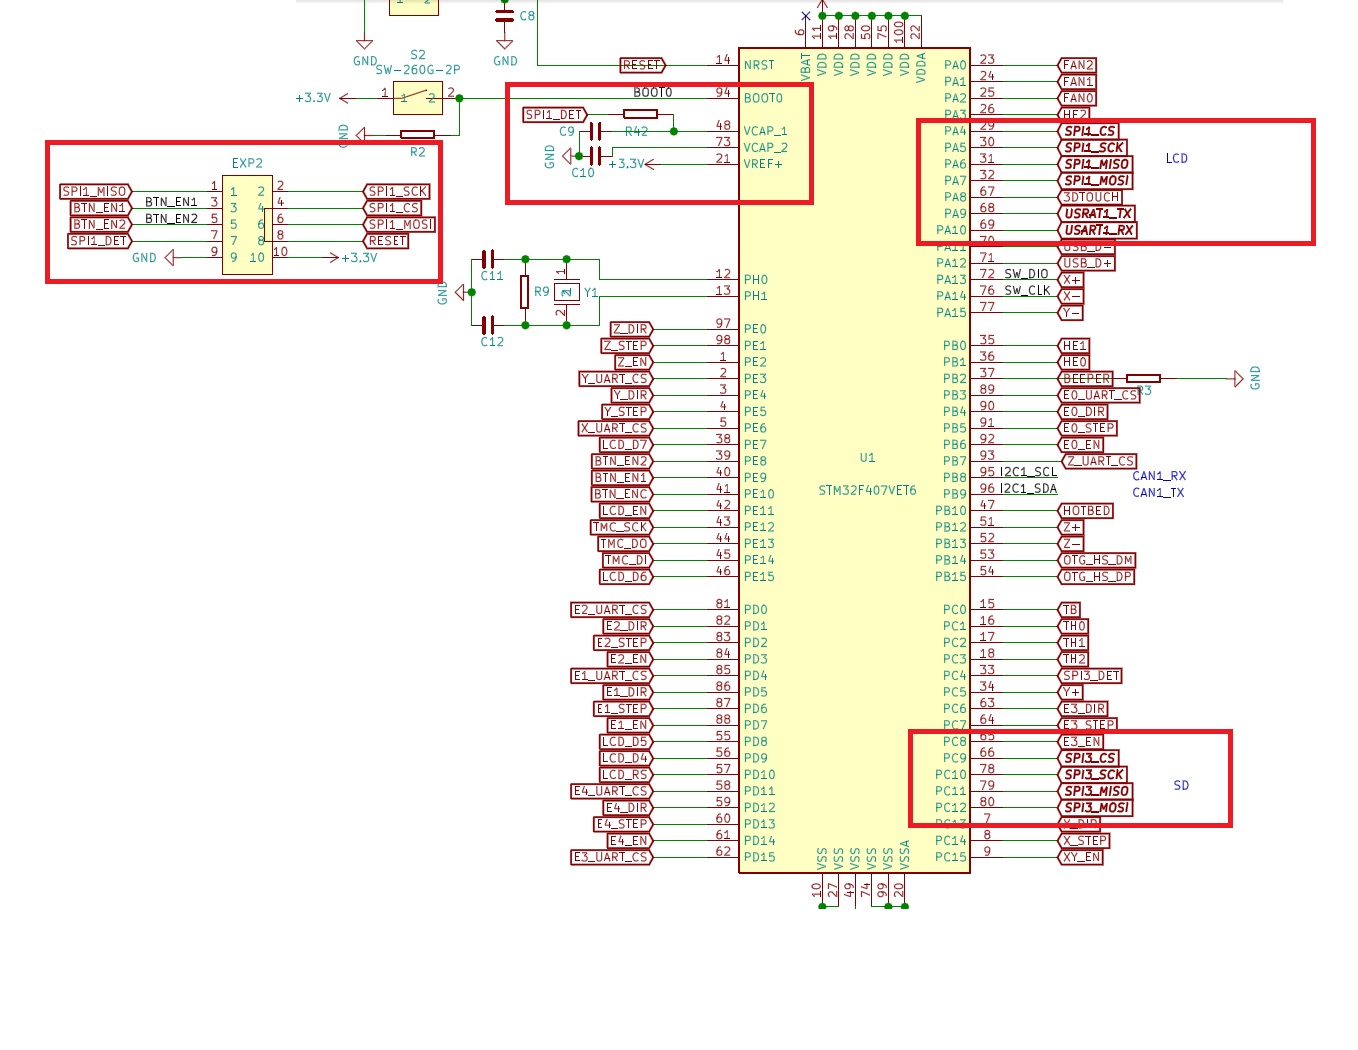The width and height of the screenshot is (1358, 1050).
Task: Click the R3 resistor near BEEPER
Action: pyautogui.click(x=1143, y=379)
